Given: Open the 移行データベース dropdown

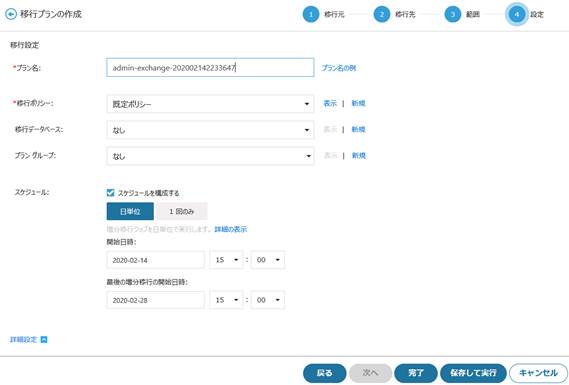Looking at the screenshot, I should coord(210,130).
